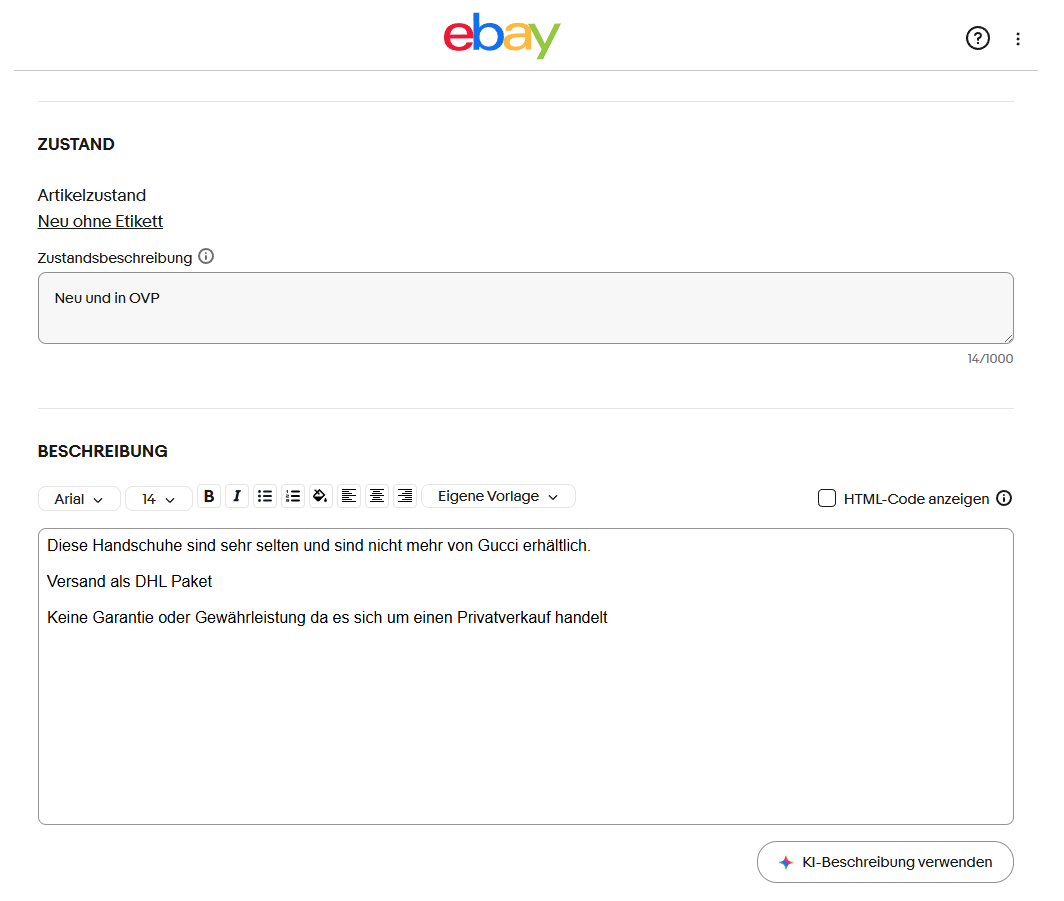Open the font size 14 dropdown
Viewport: 1064px width, 901px height.
point(159,499)
